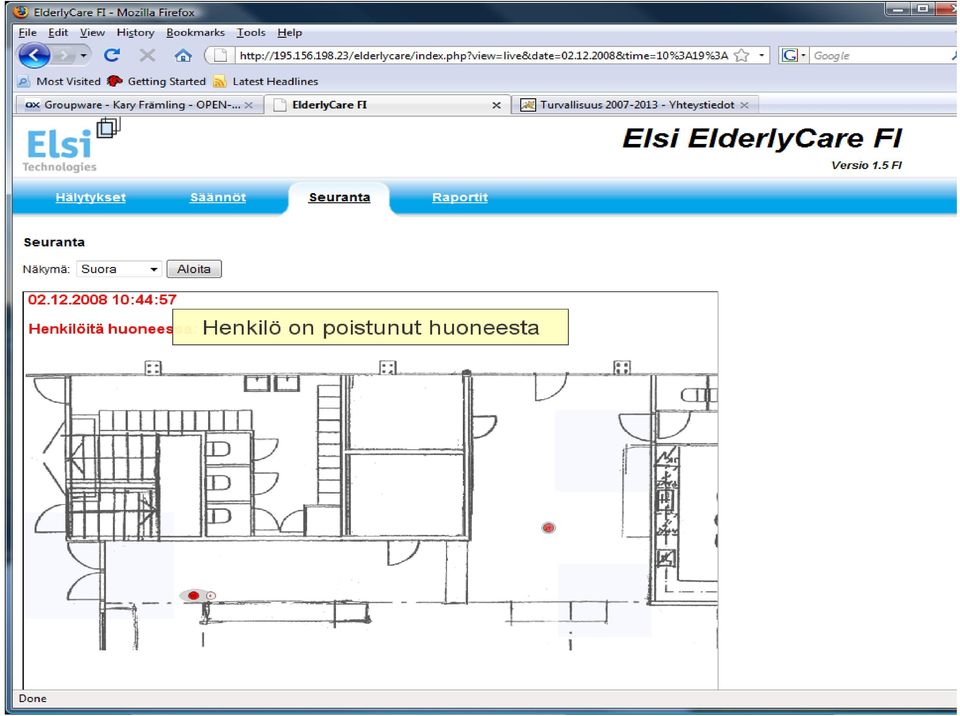Click the 'Henkilö on poistunut huoneesta' notification
The width and height of the screenshot is (960, 716).
click(x=370, y=327)
